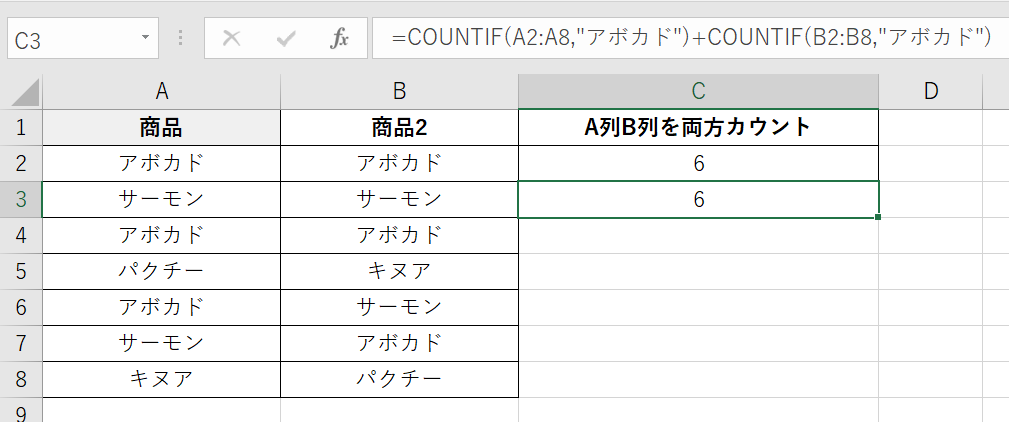1009x422 pixels.
Task: Click inside the Name Box showing C3
Action: click(70, 40)
